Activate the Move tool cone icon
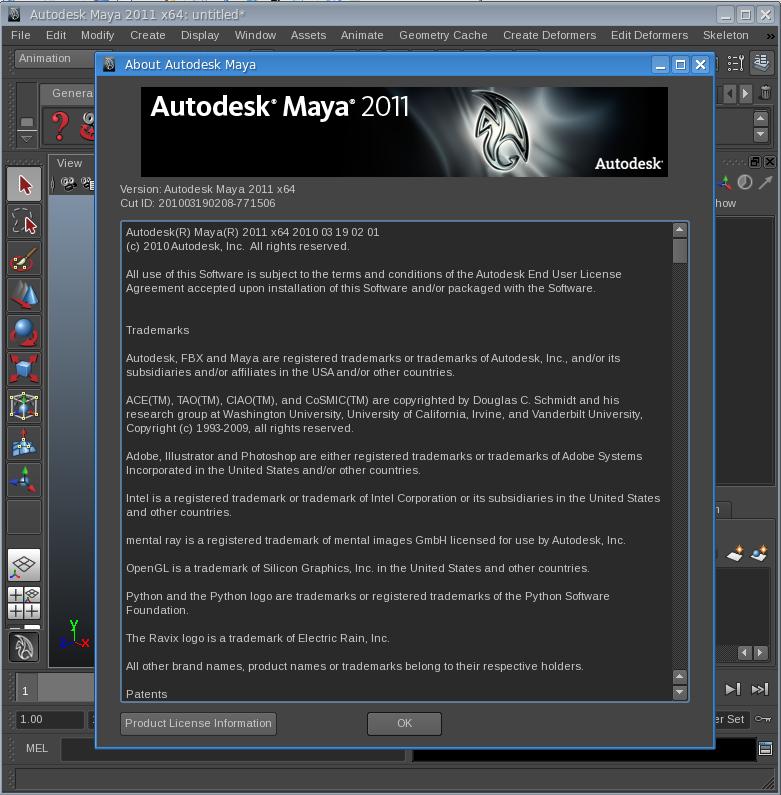Screen dimensions: 781x795 24,295
